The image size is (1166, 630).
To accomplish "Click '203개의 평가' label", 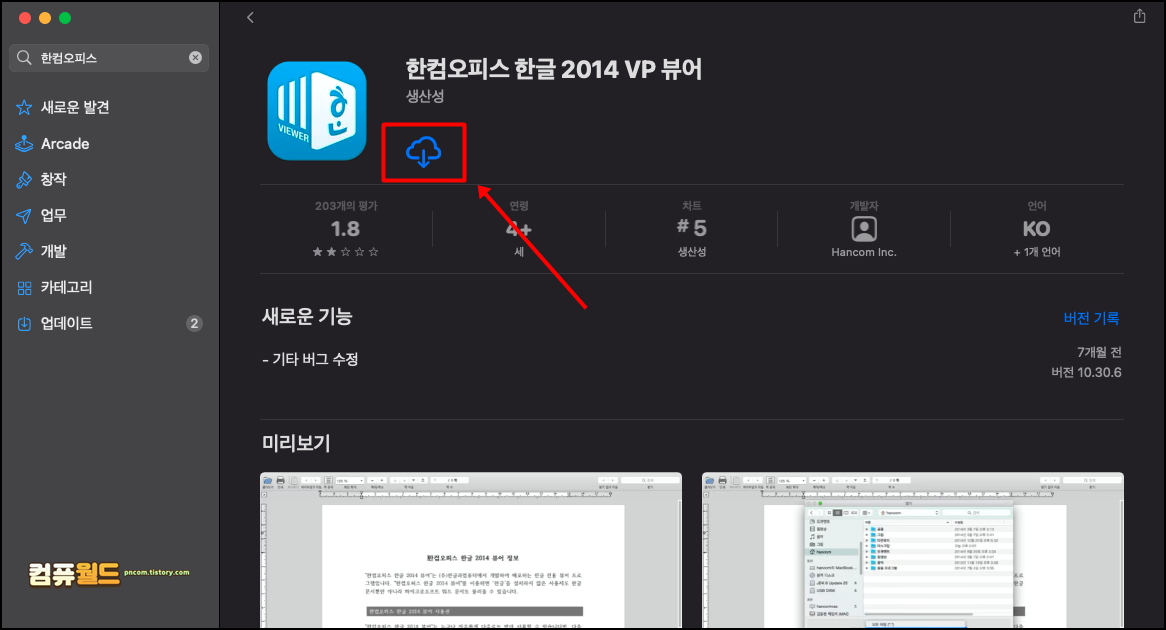I will 346,205.
